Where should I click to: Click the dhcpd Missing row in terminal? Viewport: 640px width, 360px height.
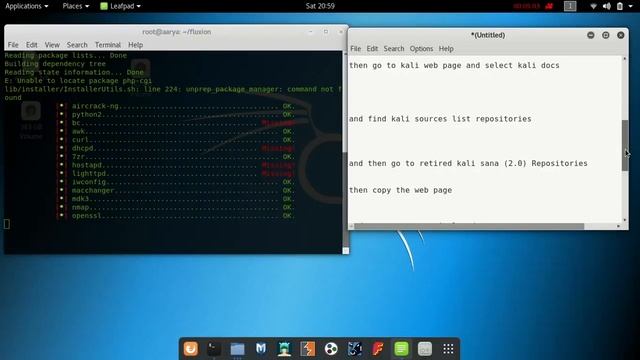coord(176,149)
